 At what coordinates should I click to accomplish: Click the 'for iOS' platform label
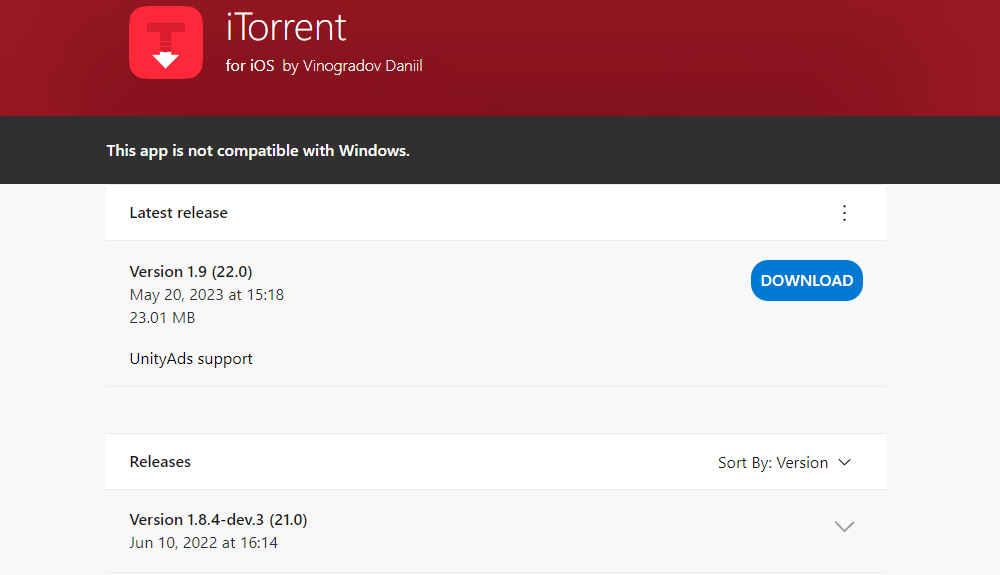250,66
